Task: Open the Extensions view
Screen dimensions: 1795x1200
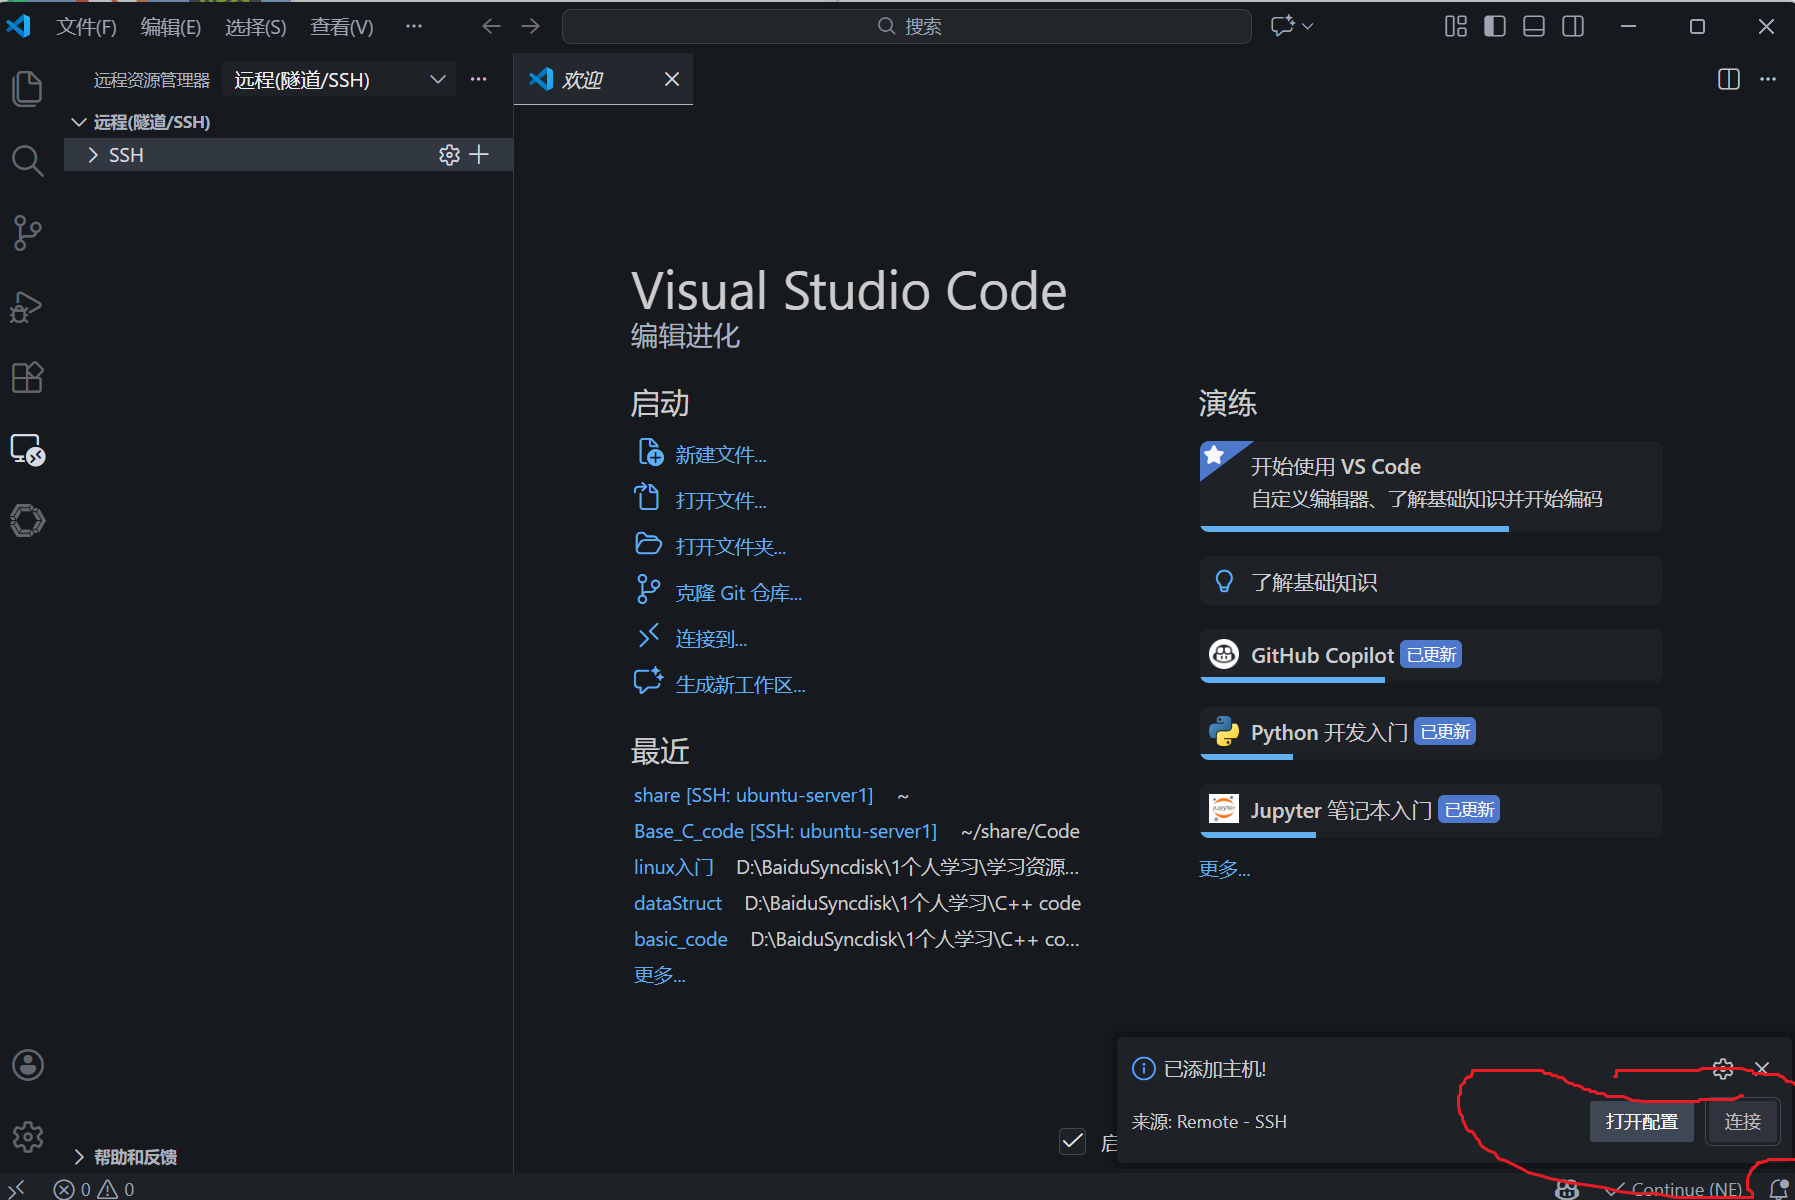Action: tap(27, 378)
